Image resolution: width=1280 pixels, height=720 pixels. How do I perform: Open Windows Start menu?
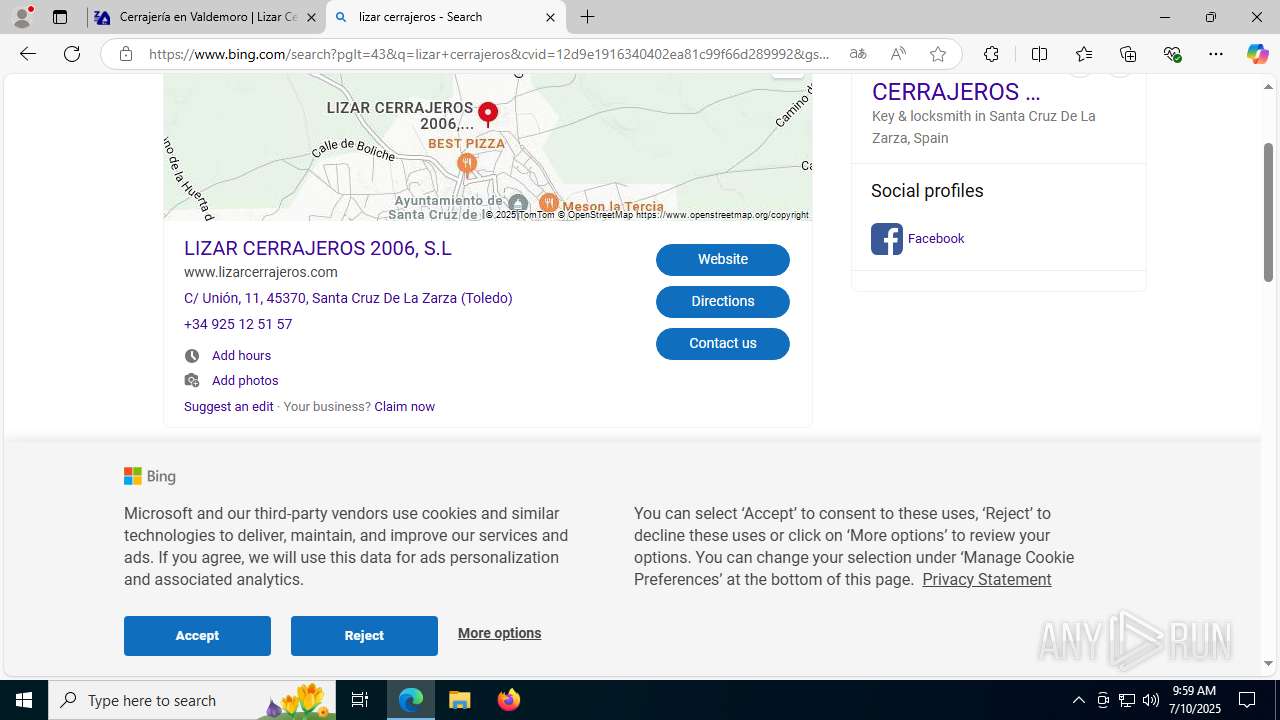24,700
